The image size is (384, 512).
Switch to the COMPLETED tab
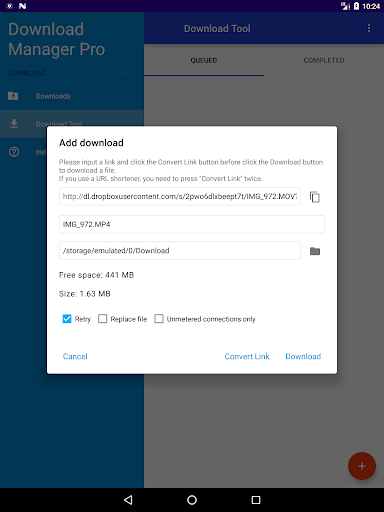click(324, 60)
